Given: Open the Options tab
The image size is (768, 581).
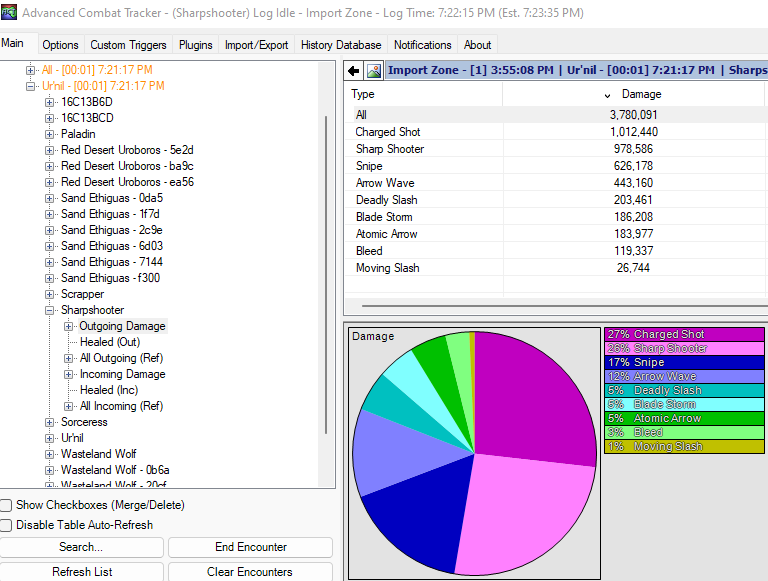Looking at the screenshot, I should (60, 45).
